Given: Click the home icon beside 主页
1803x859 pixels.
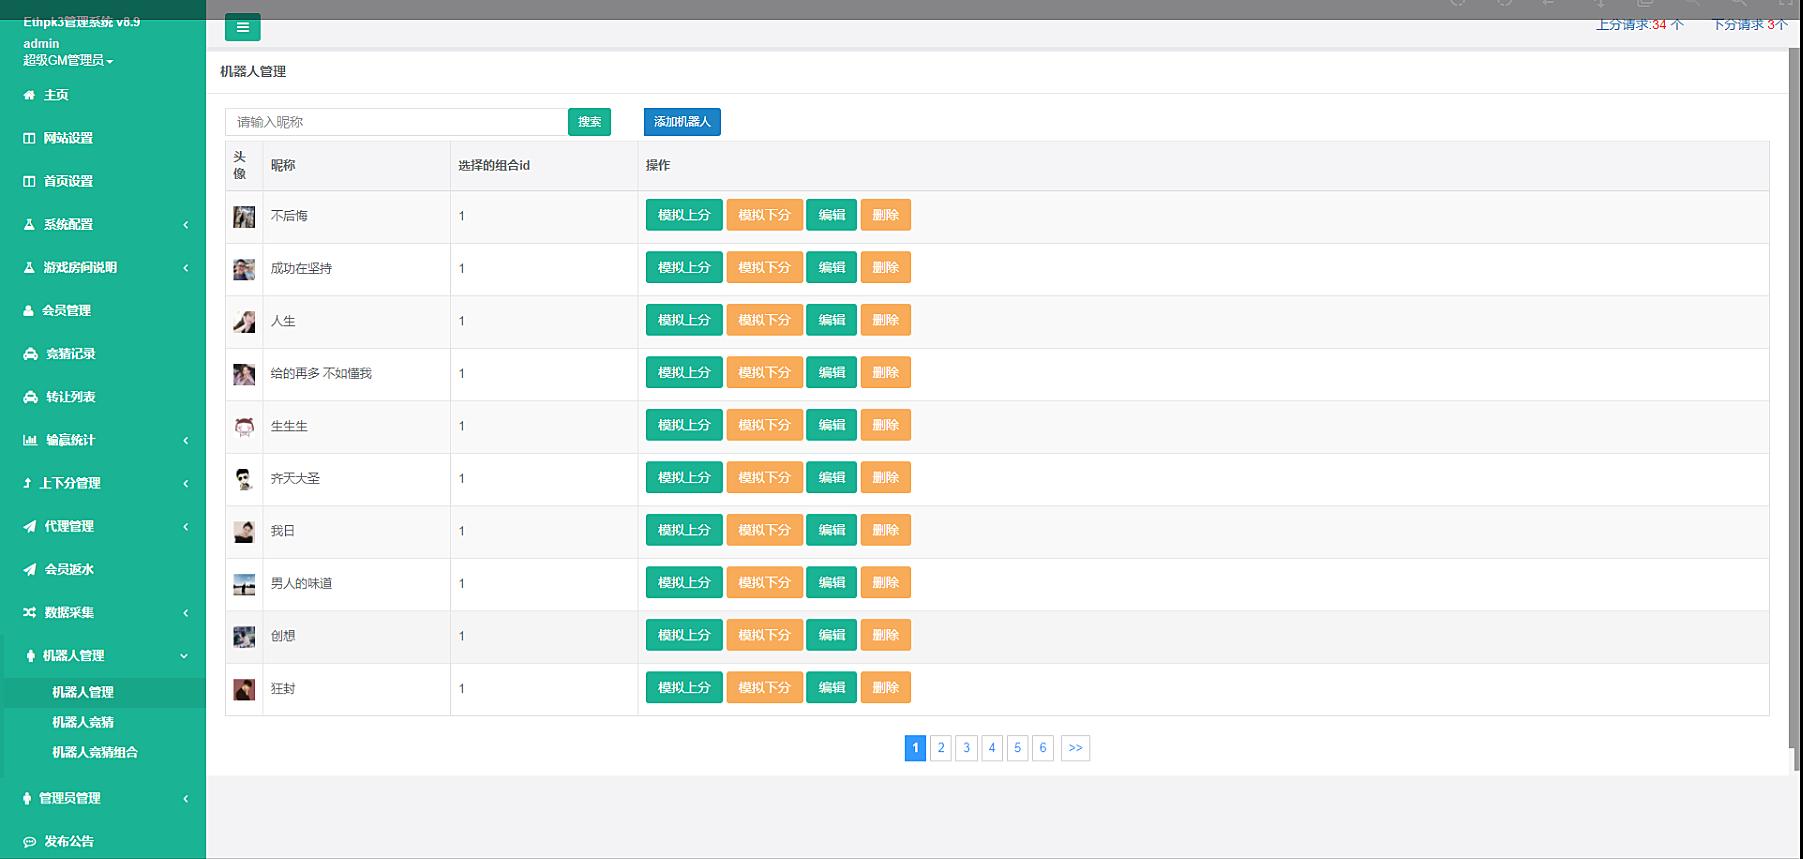Looking at the screenshot, I should (29, 95).
